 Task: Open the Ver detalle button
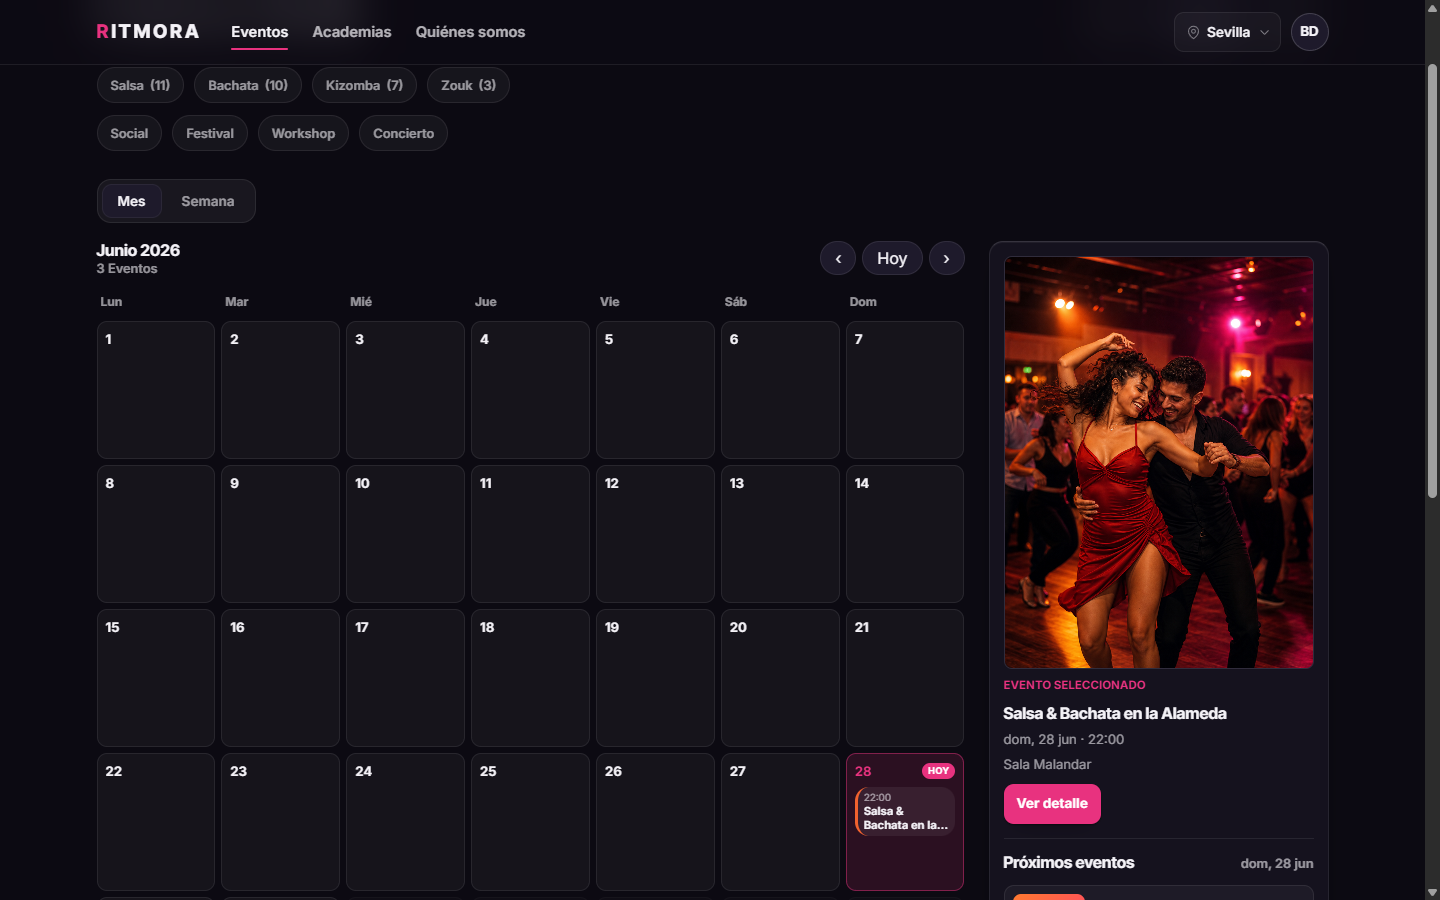[1052, 804]
